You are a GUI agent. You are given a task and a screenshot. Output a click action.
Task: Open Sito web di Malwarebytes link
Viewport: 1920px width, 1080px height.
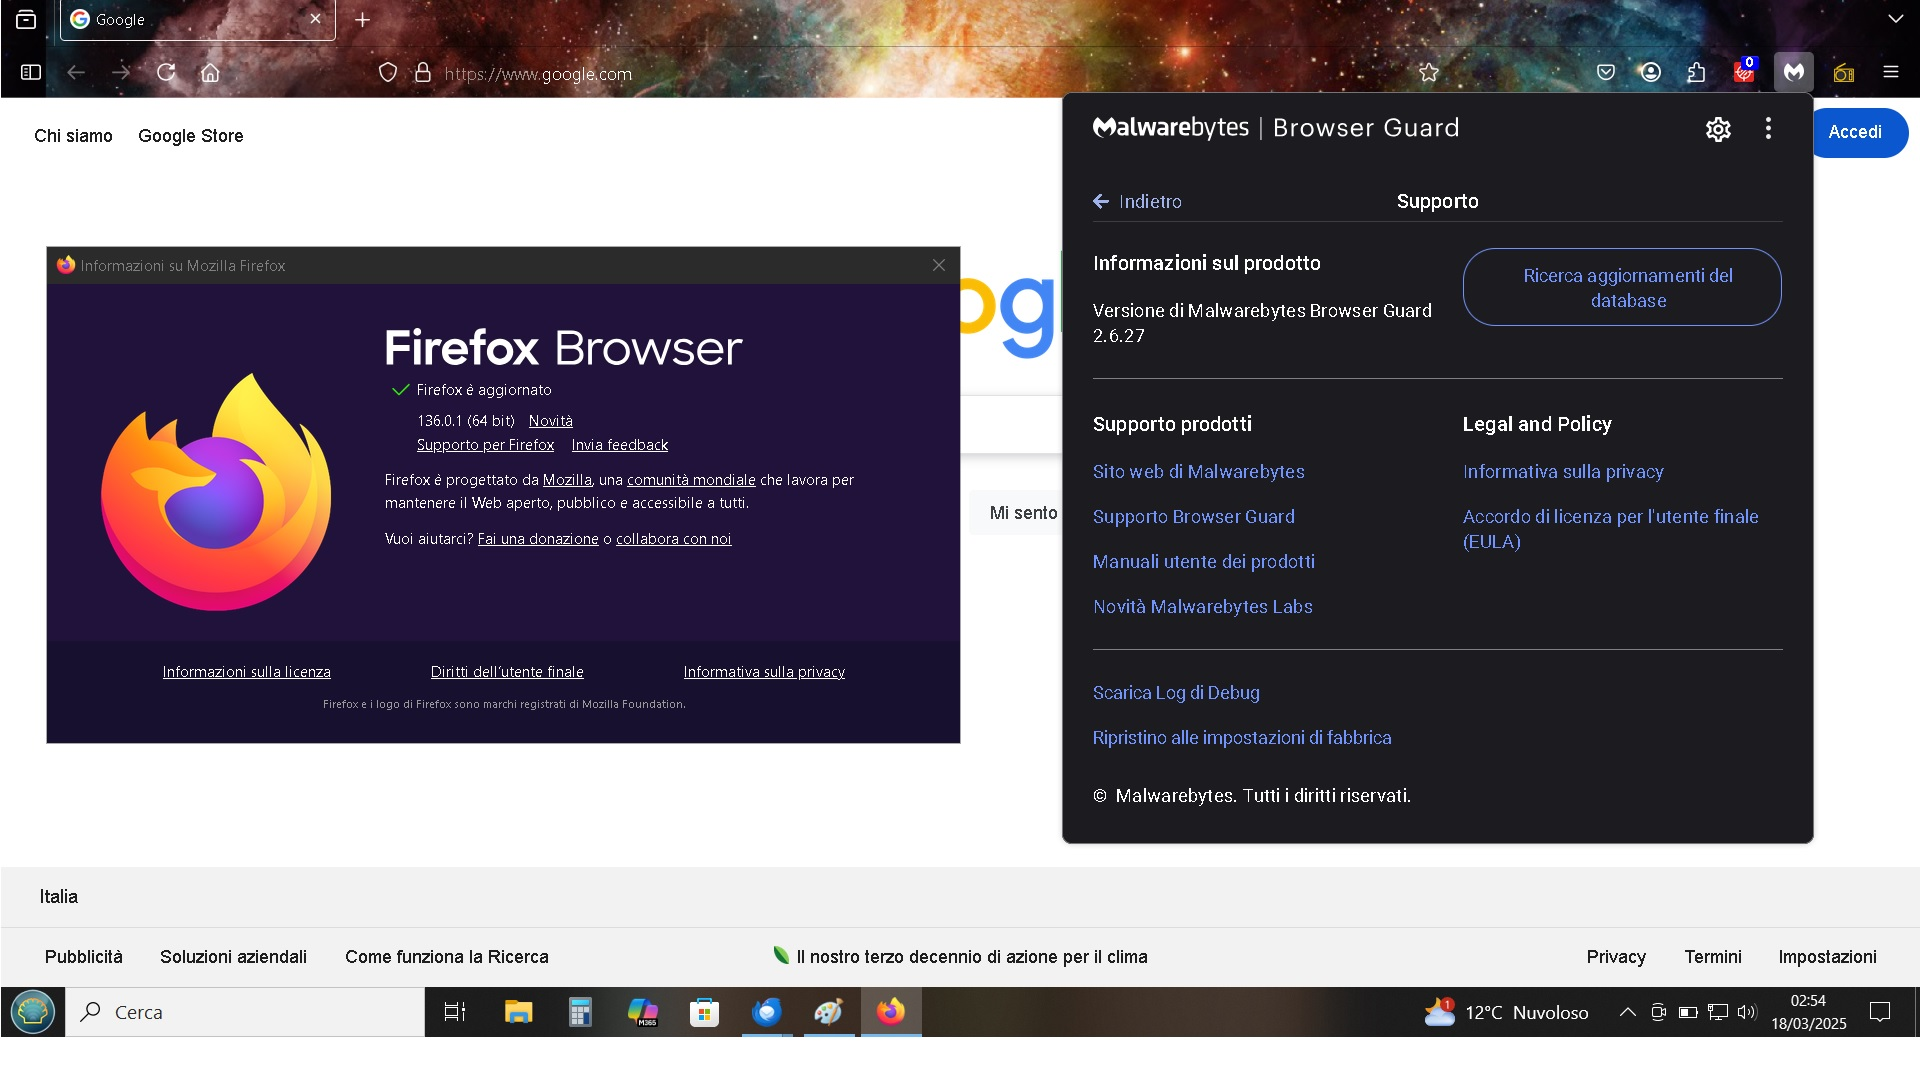(x=1198, y=471)
